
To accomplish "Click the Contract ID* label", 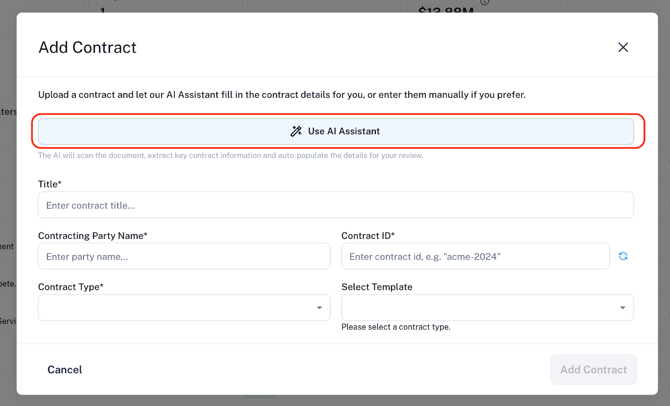I will tap(368, 236).
